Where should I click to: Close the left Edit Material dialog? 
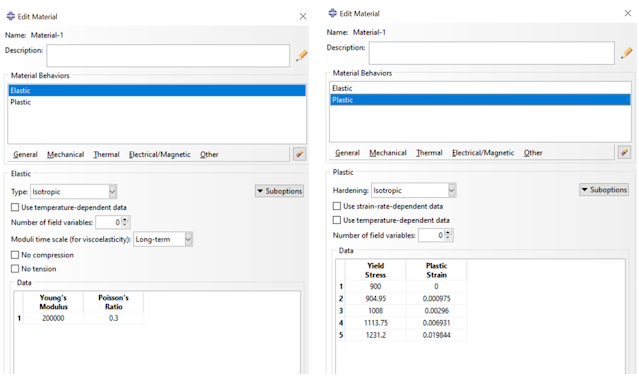303,16
